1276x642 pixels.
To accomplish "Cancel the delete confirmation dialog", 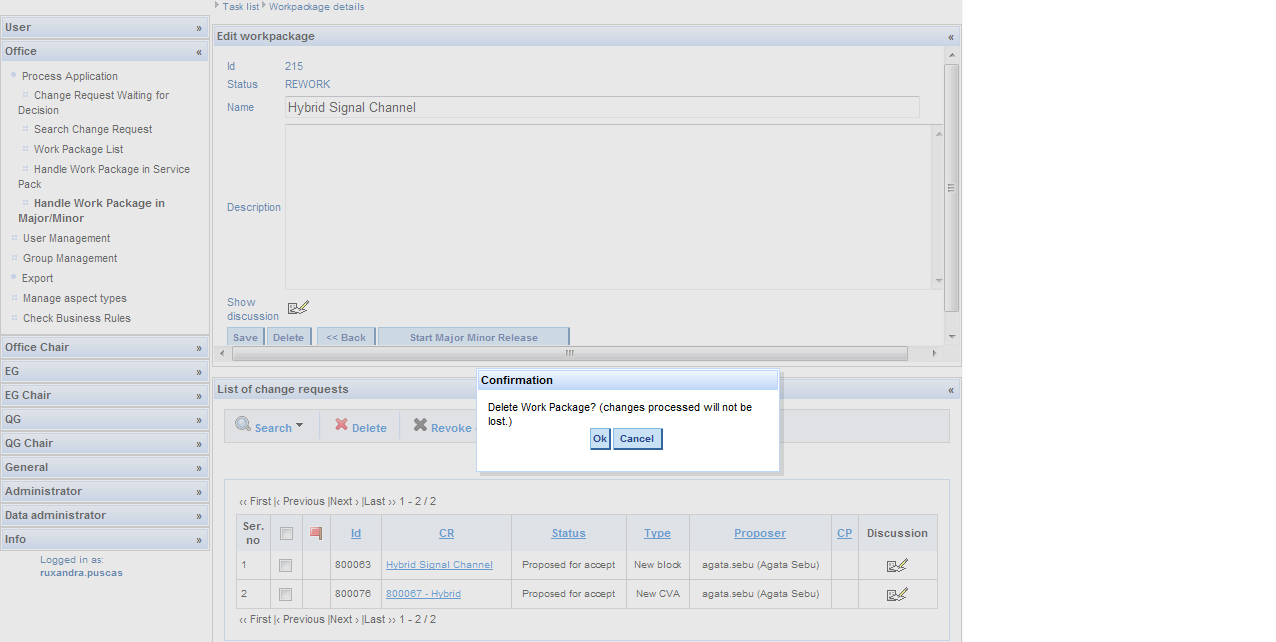I will coord(637,439).
